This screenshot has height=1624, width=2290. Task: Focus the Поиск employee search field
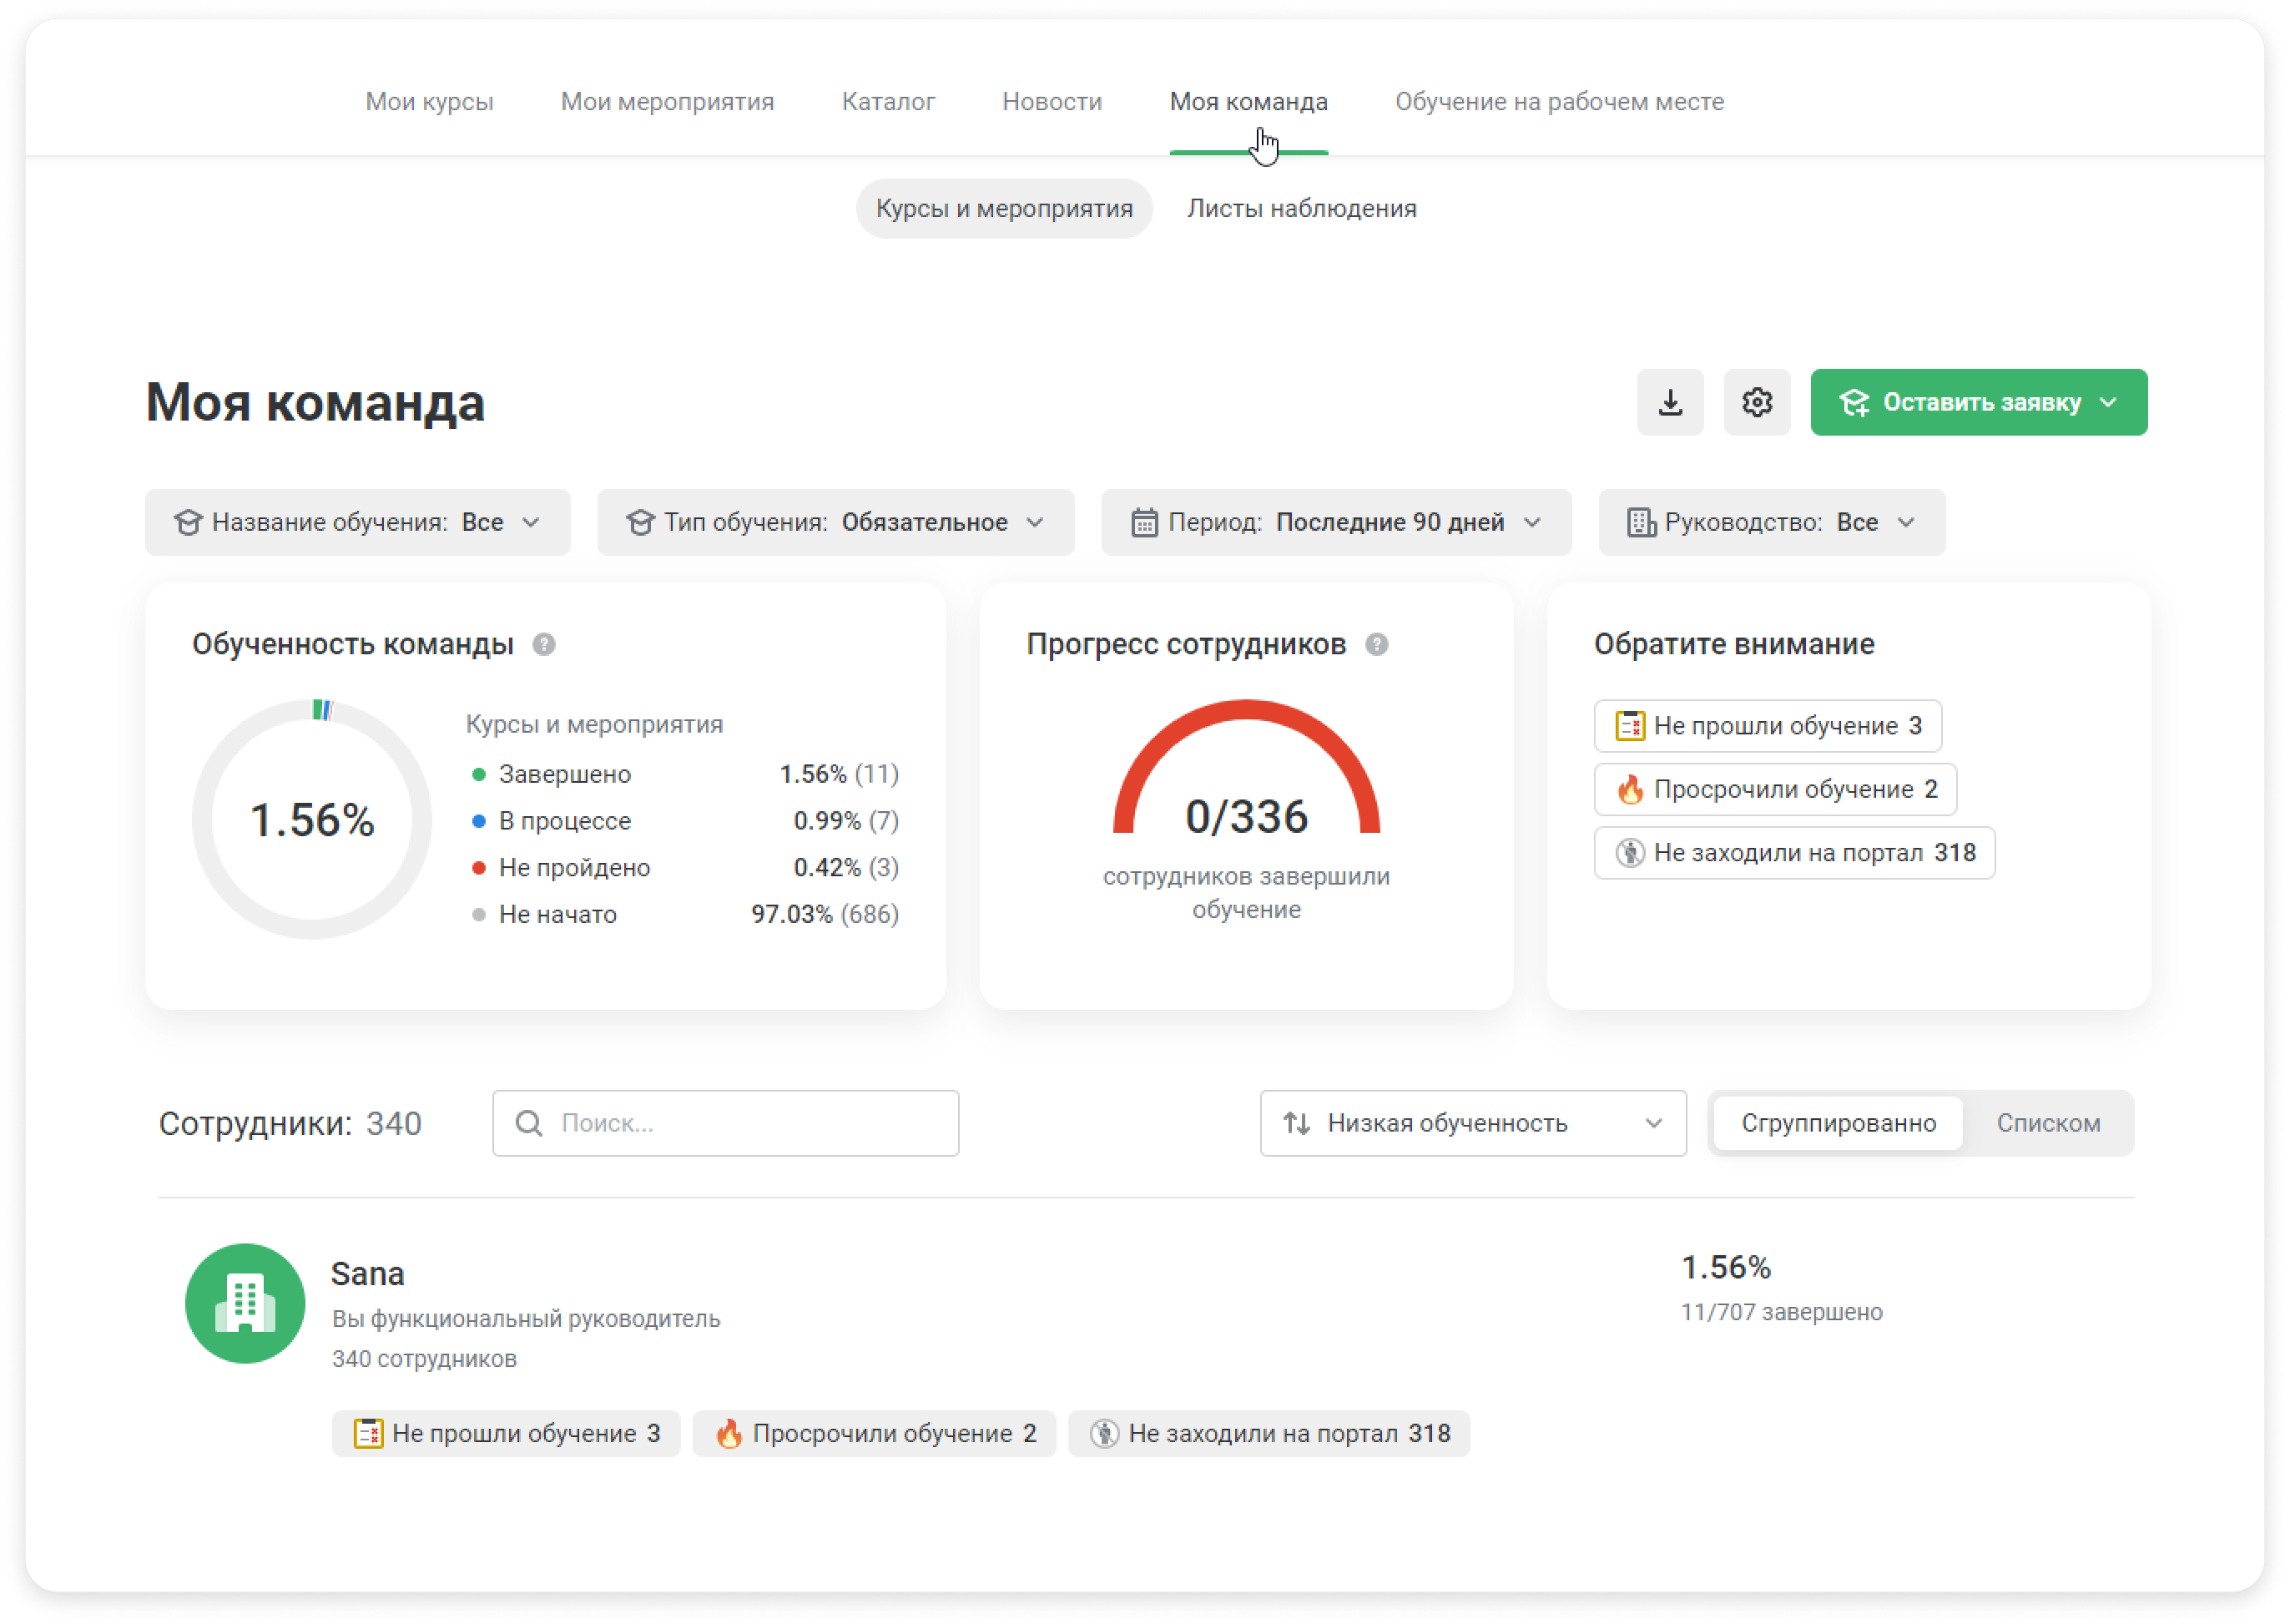(725, 1123)
